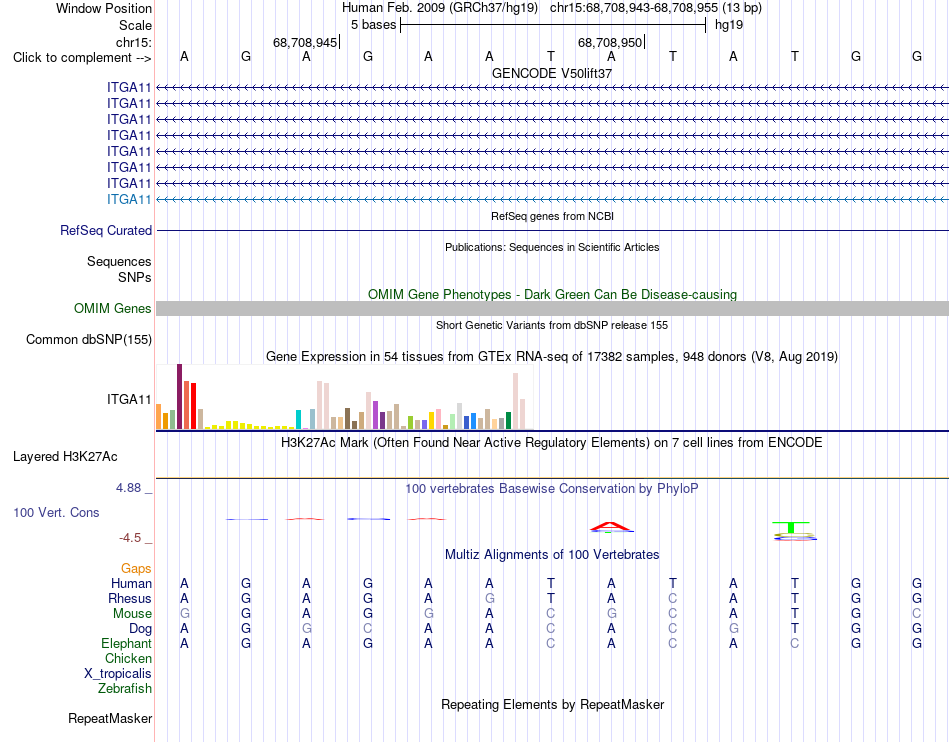Click the Human species label
This screenshot has height=742, width=950.
tap(131, 583)
